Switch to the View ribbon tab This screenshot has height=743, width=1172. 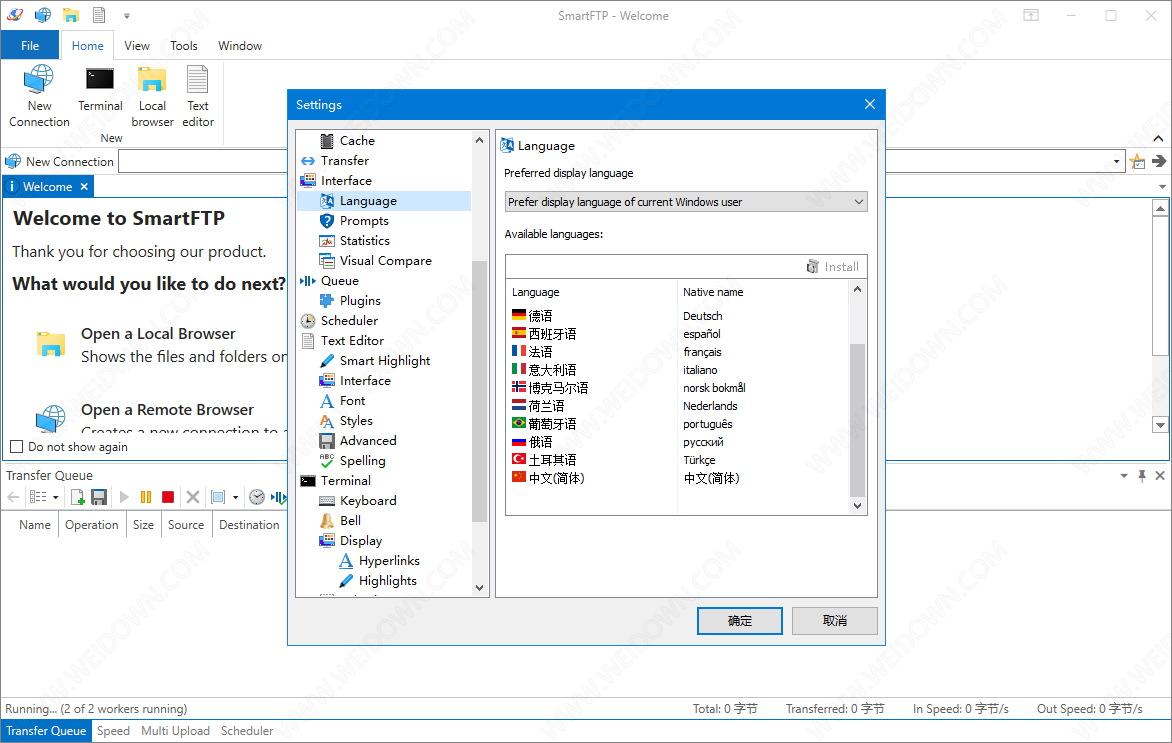[x=137, y=46]
